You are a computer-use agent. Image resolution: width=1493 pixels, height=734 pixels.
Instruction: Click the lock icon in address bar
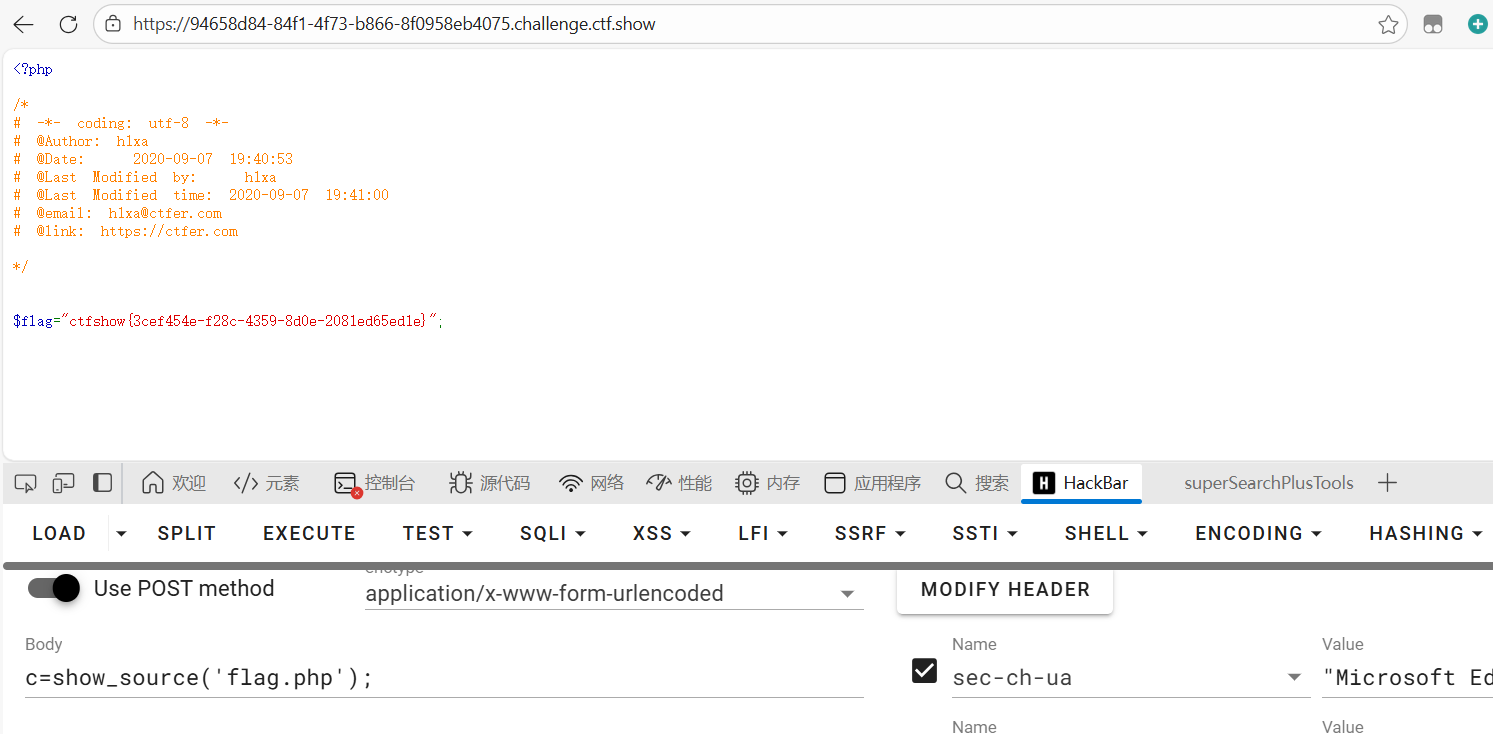pyautogui.click(x=113, y=24)
